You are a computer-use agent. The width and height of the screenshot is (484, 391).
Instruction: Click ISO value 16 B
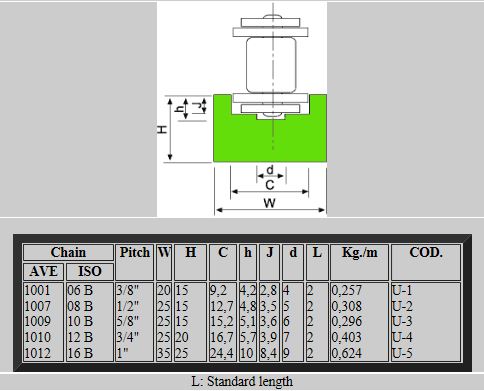[80, 353]
